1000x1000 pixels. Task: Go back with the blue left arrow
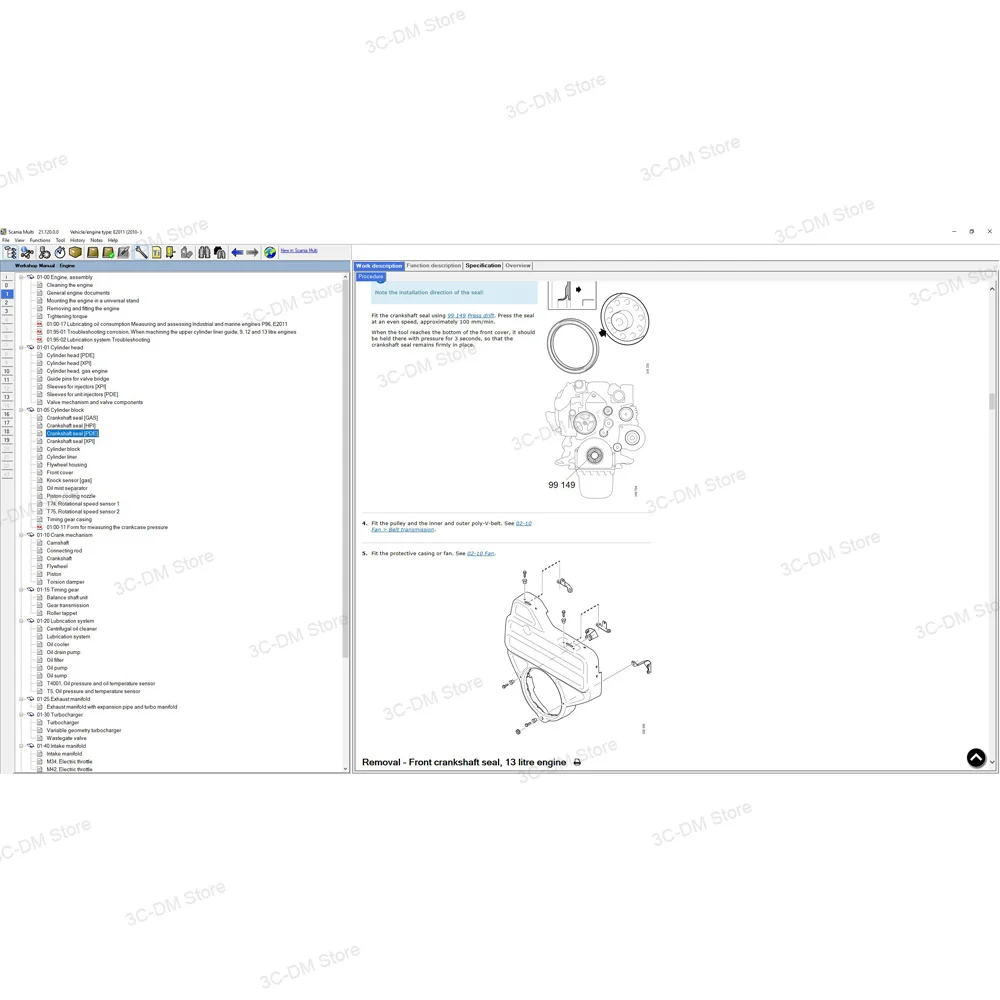coord(237,253)
